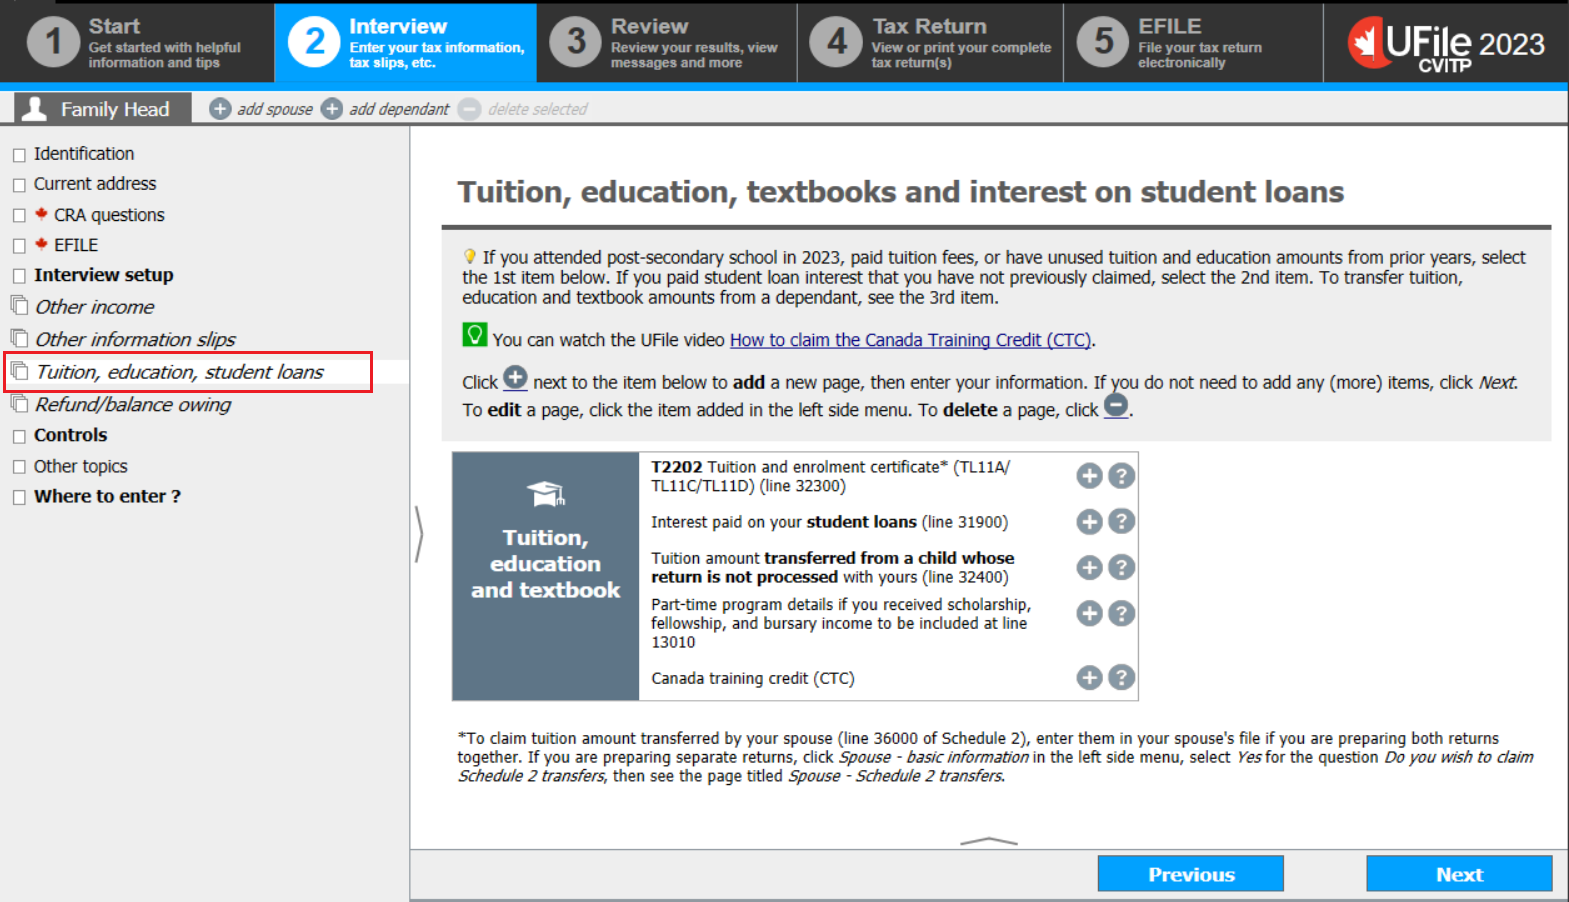Click the delete selected minus icon
Viewport: 1569px width, 902px height.
pyautogui.click(x=470, y=109)
